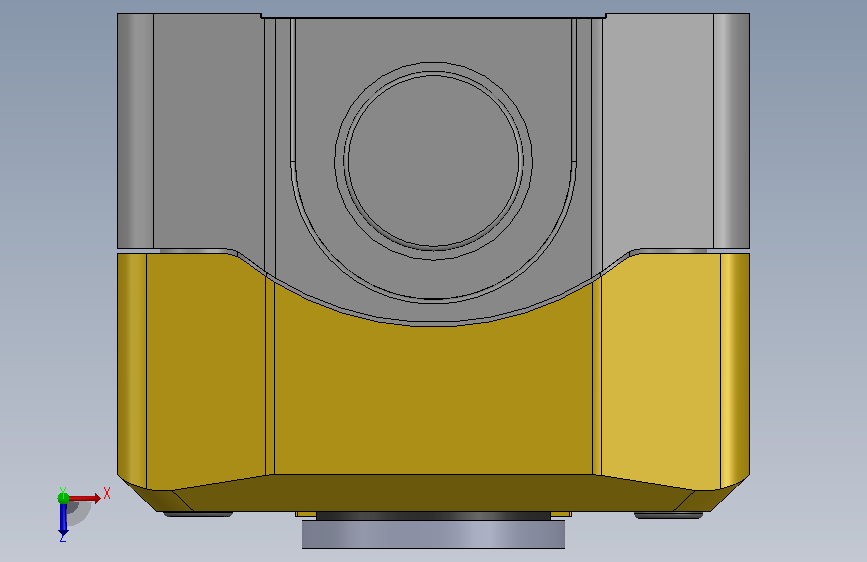Select the round gray flange under the model
The image size is (867, 562).
pyautogui.click(x=434, y=534)
